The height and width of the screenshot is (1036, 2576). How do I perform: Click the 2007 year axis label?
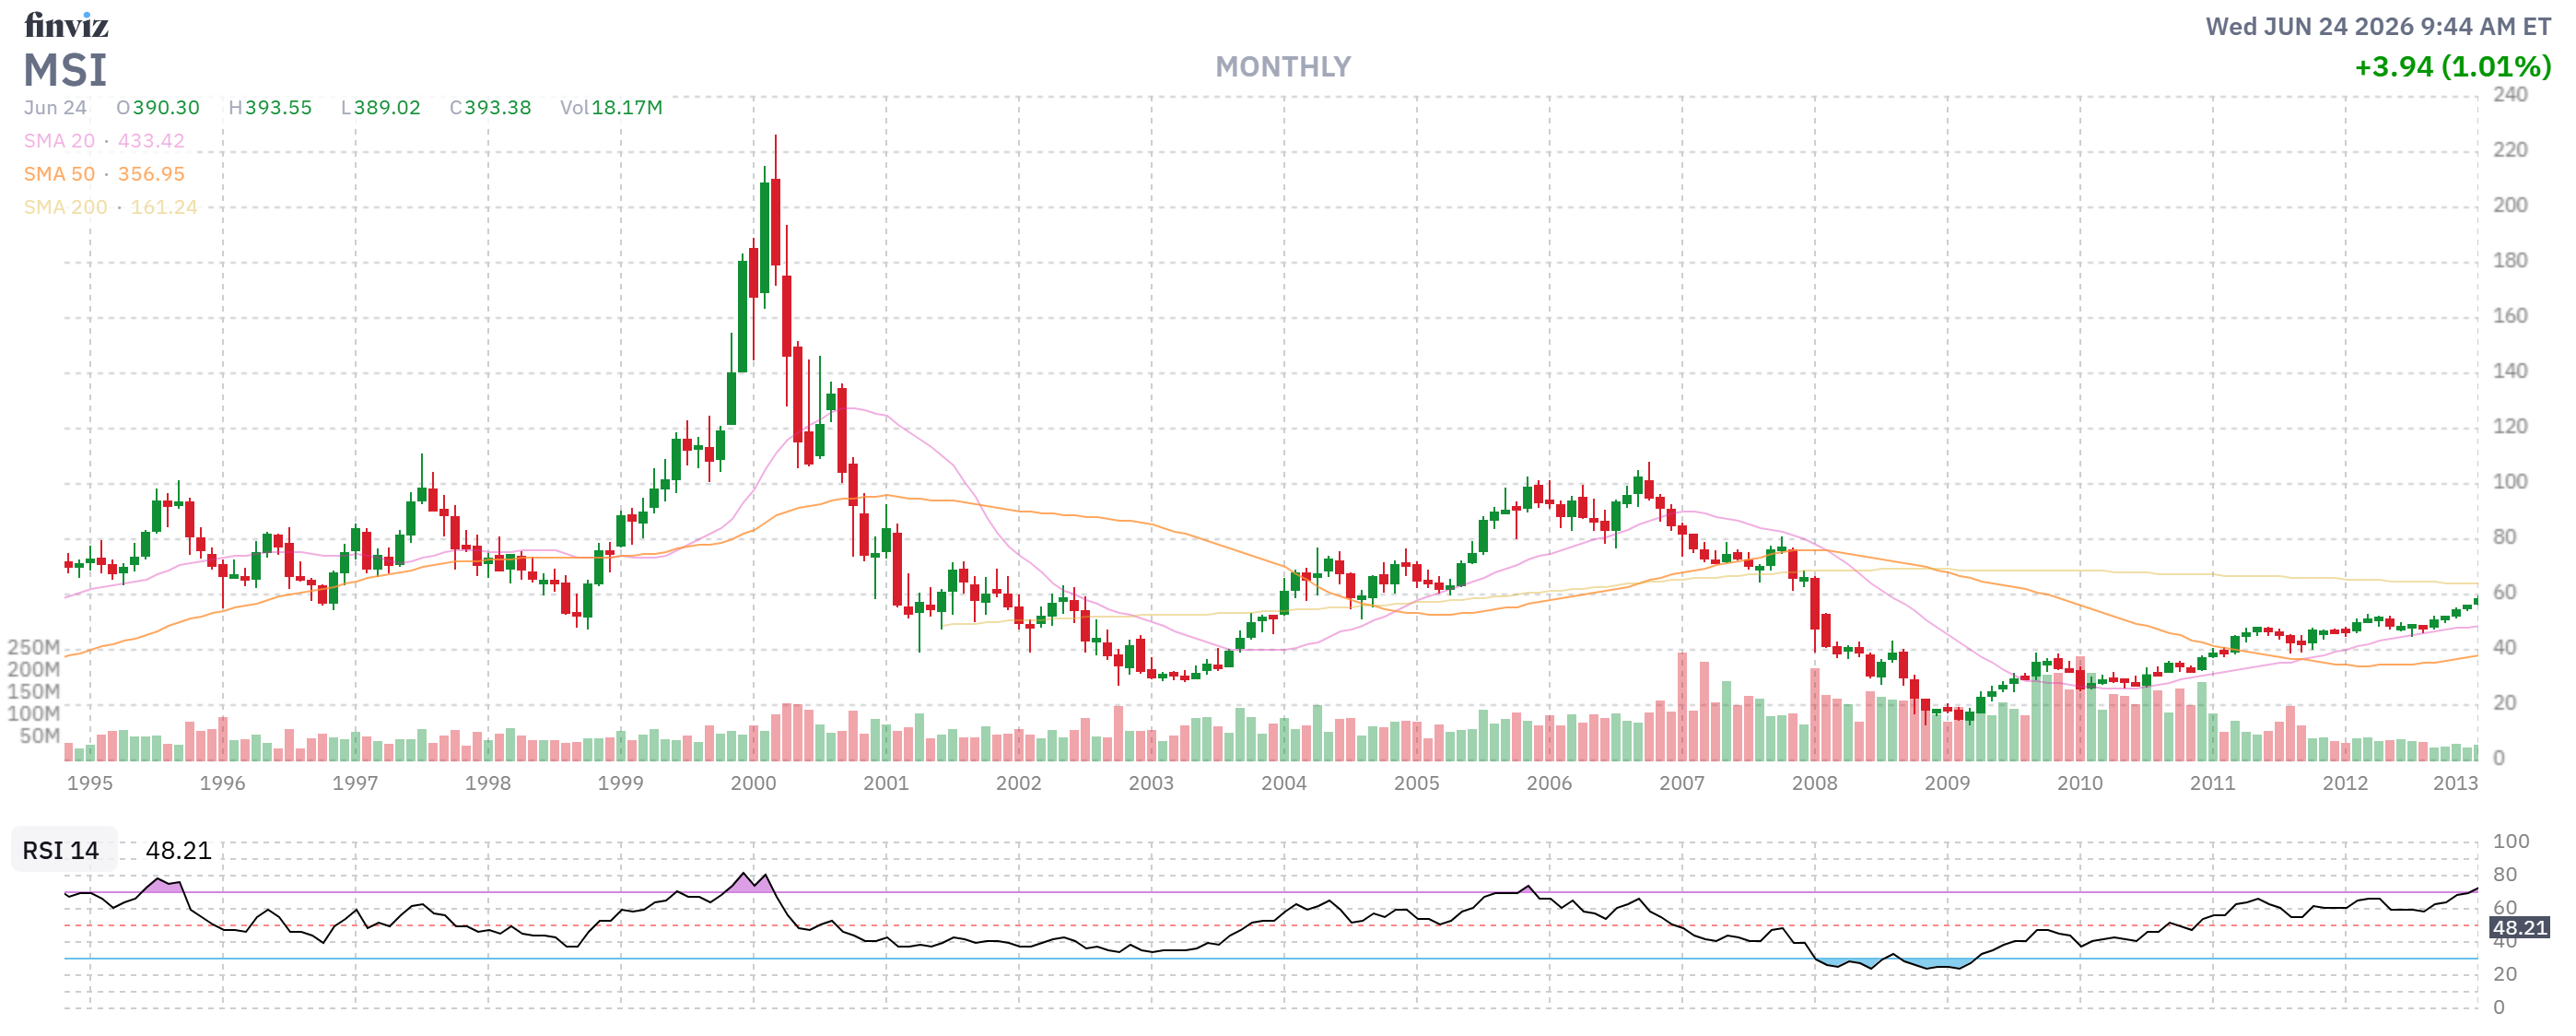point(1682,783)
